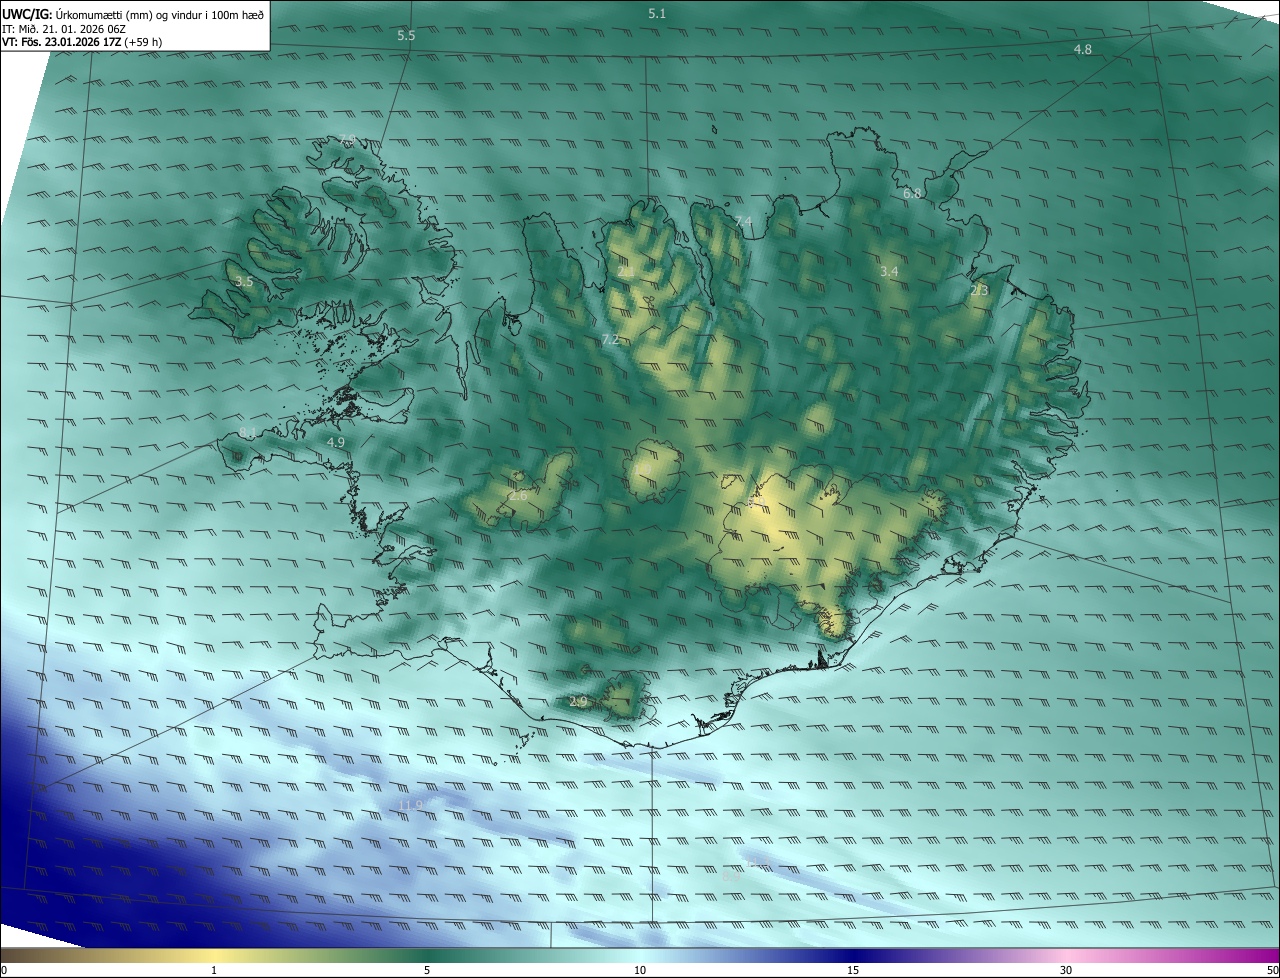The height and width of the screenshot is (978, 1280).
Task: Click the value label '5.1' on the map
Action: tap(657, 13)
